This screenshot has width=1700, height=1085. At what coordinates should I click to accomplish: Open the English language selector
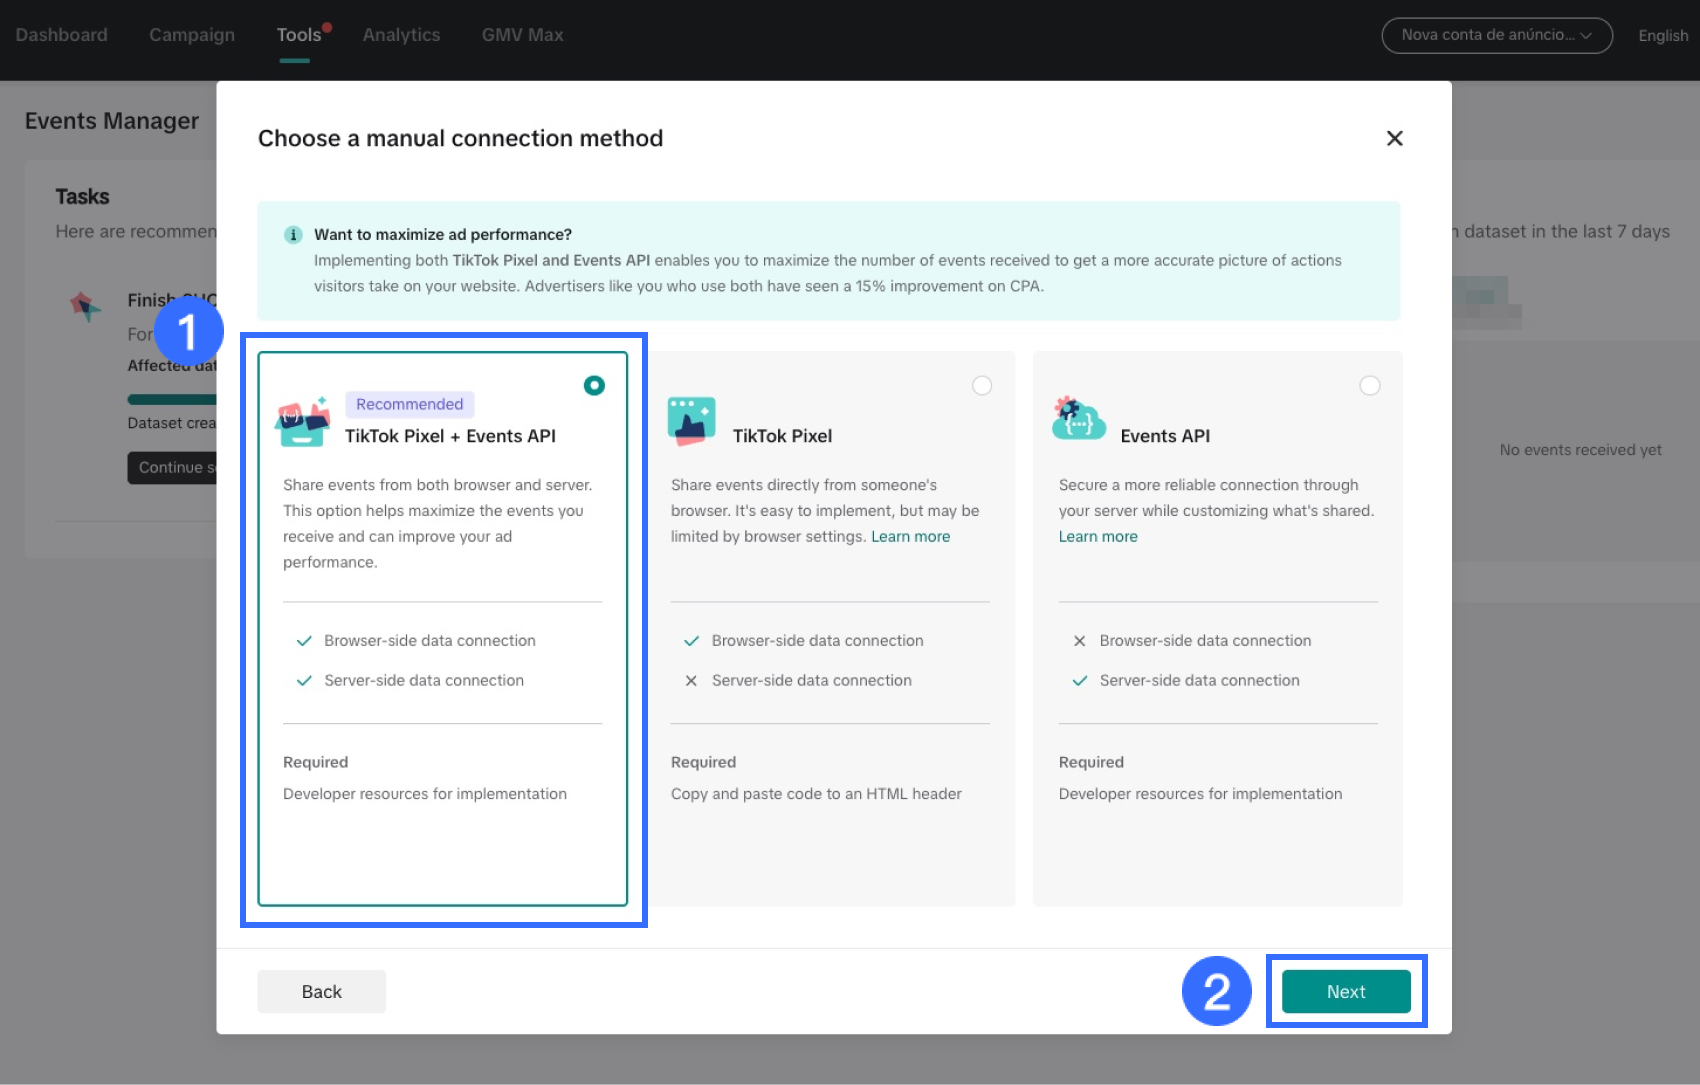(1663, 35)
